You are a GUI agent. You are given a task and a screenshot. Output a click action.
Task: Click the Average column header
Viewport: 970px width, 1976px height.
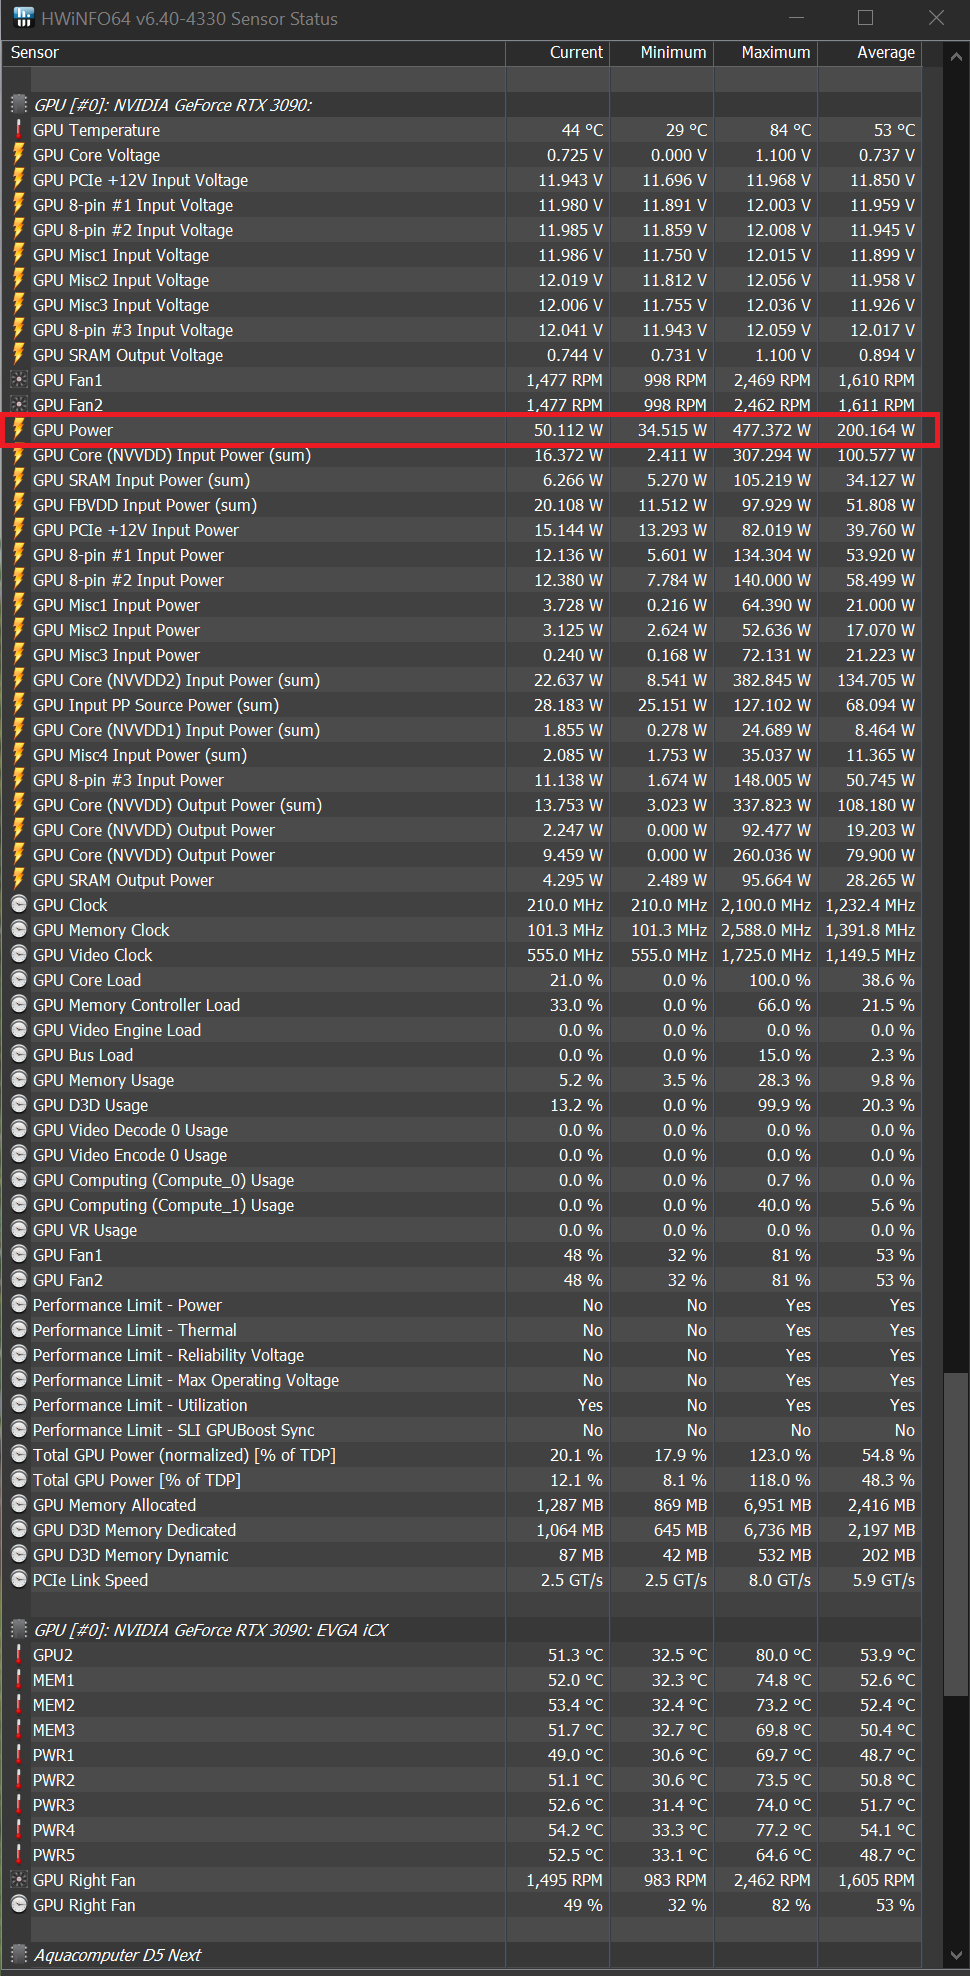(870, 53)
